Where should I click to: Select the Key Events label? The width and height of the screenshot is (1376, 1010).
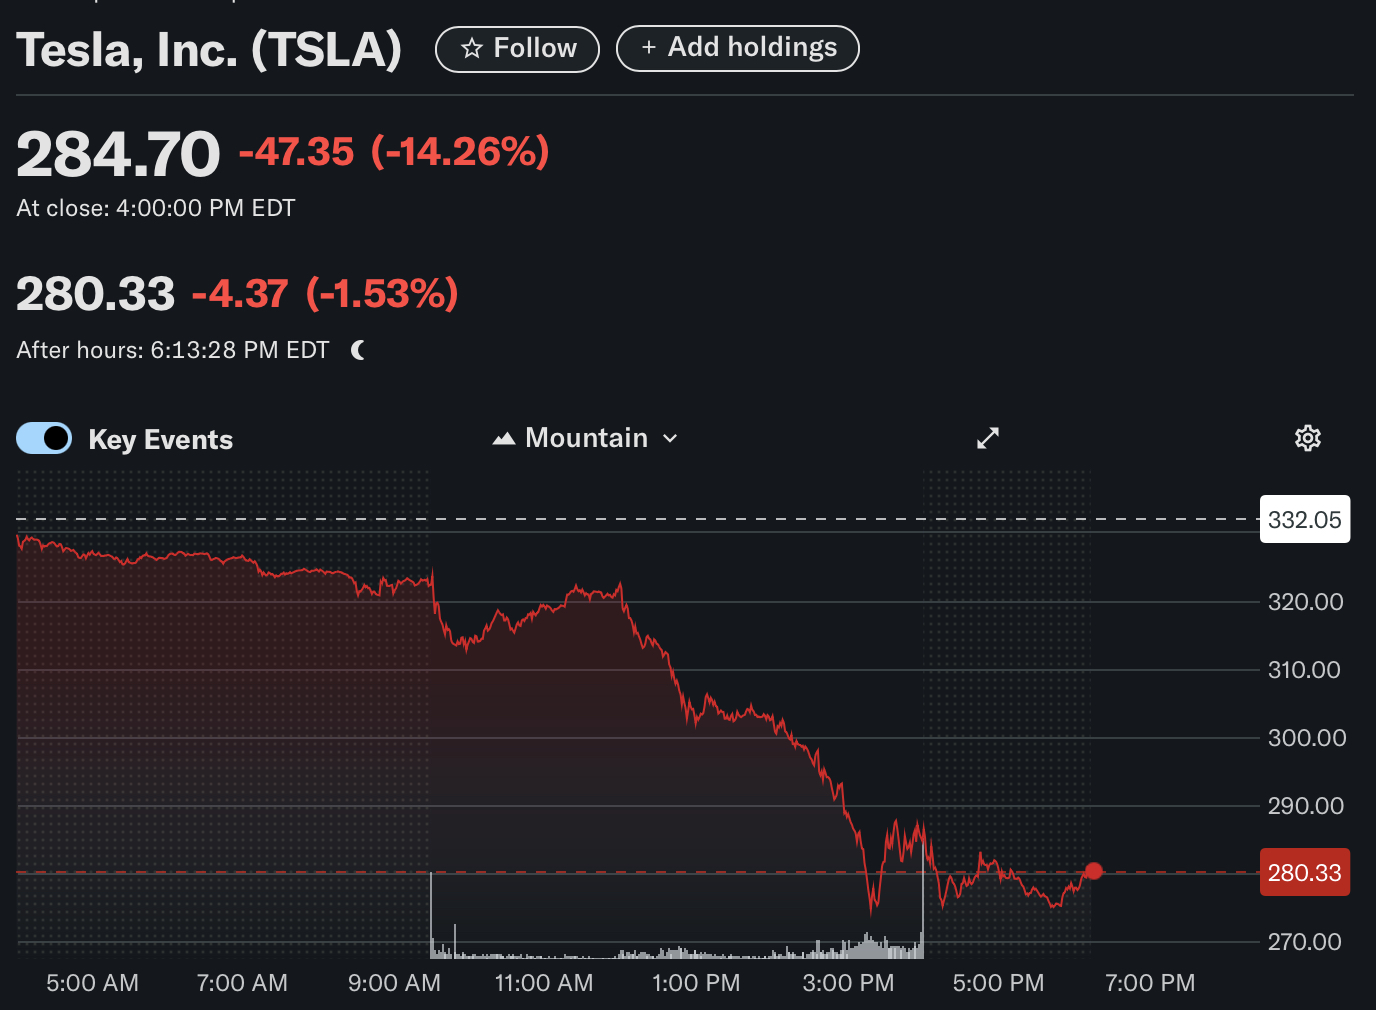pyautogui.click(x=160, y=438)
